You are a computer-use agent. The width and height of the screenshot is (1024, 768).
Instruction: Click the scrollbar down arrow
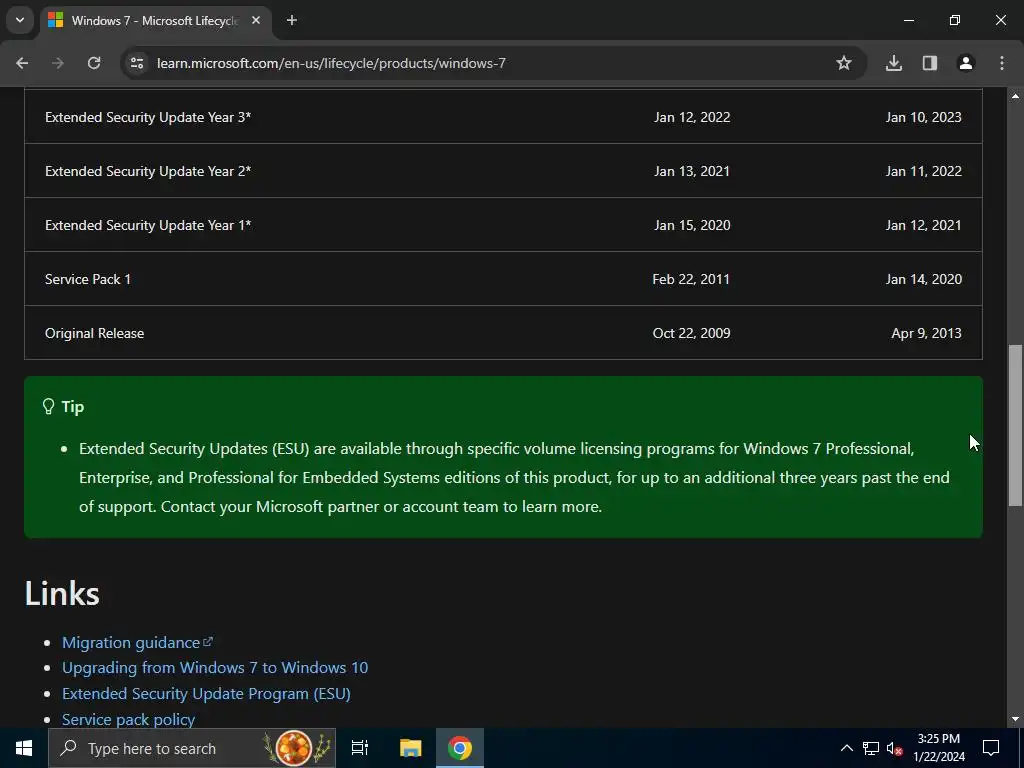pyautogui.click(x=1015, y=719)
